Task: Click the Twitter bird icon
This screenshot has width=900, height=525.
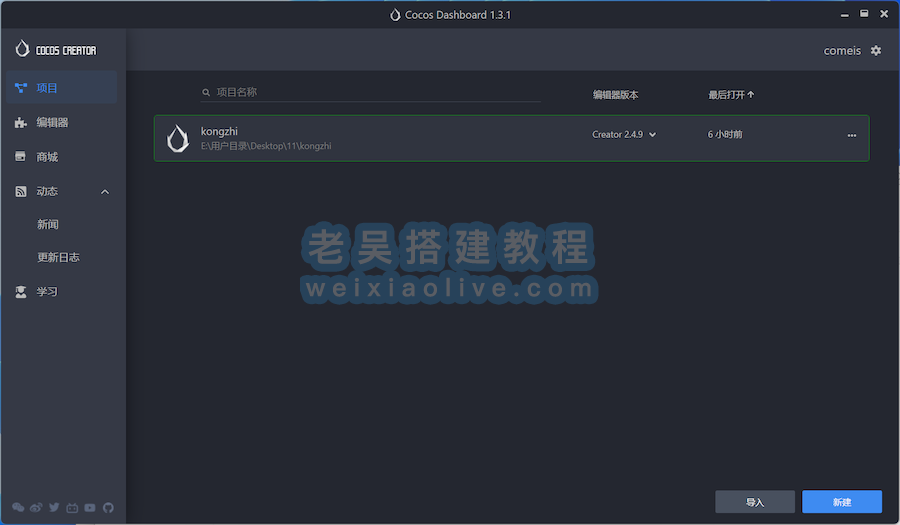Action: tap(54, 508)
